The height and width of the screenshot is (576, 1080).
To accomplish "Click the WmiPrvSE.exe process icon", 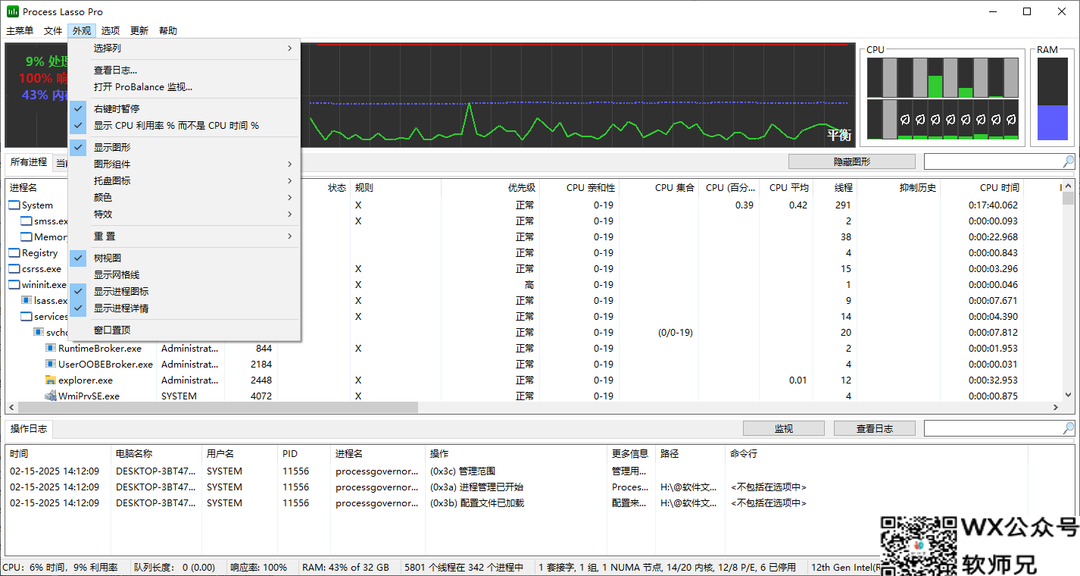I will tap(50, 395).
